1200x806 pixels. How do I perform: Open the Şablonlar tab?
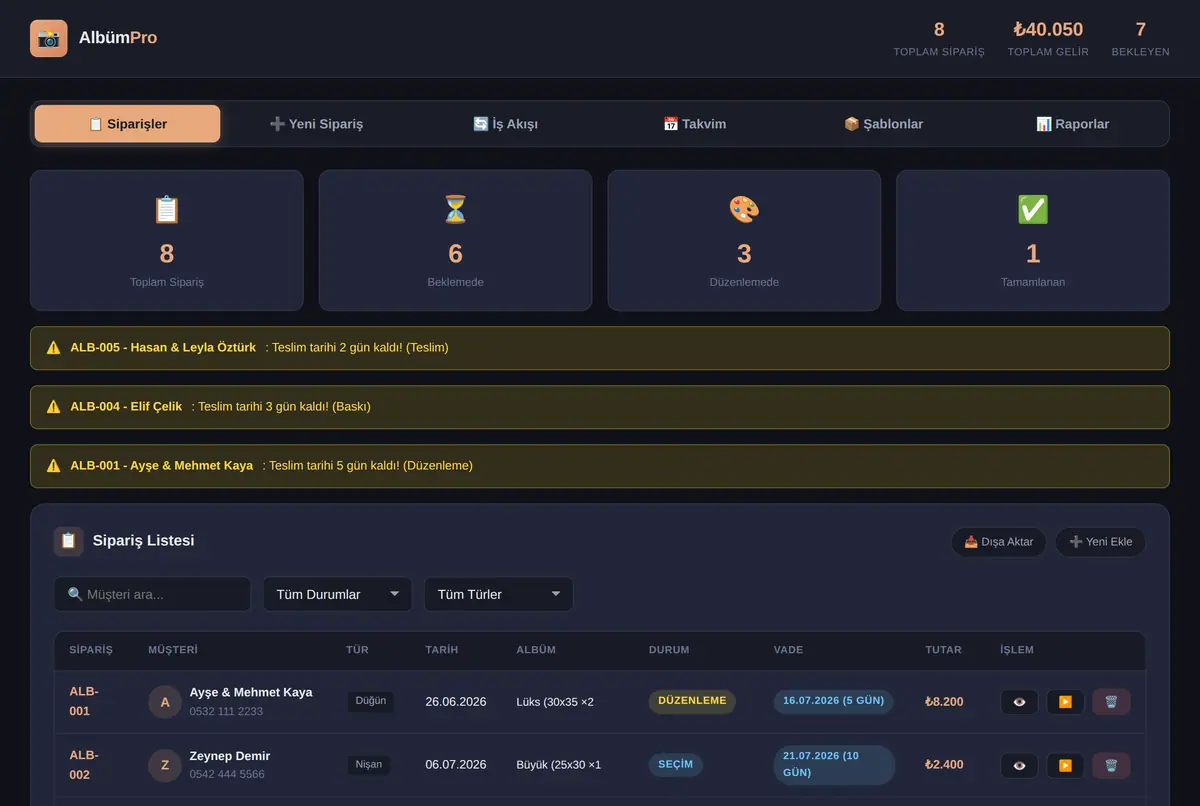883,124
